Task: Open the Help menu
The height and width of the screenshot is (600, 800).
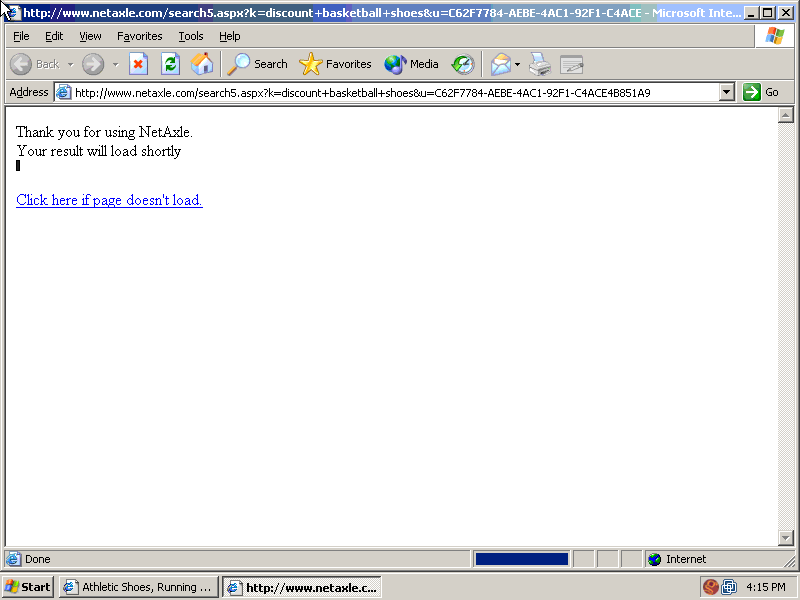Action: (x=230, y=36)
